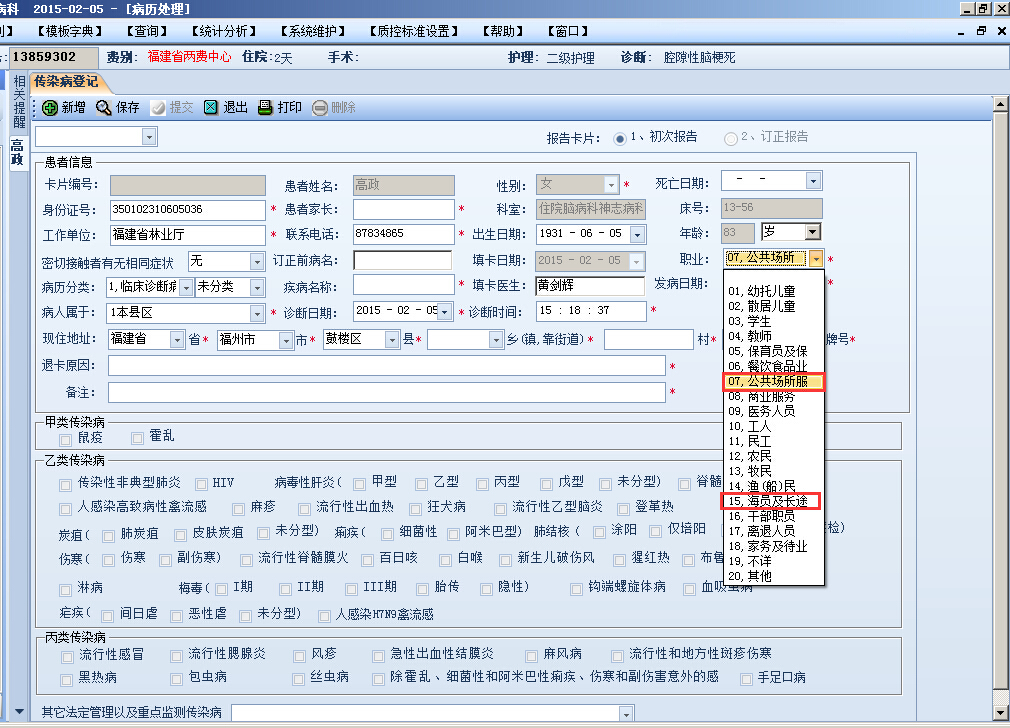Select 12, 农民 in occupation list
The width and height of the screenshot is (1010, 728).
point(774,456)
